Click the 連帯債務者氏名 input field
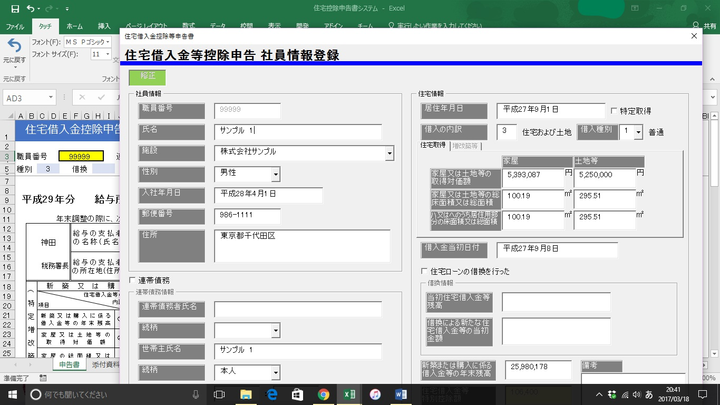Viewport: 720px width, 405px height. pos(298,309)
